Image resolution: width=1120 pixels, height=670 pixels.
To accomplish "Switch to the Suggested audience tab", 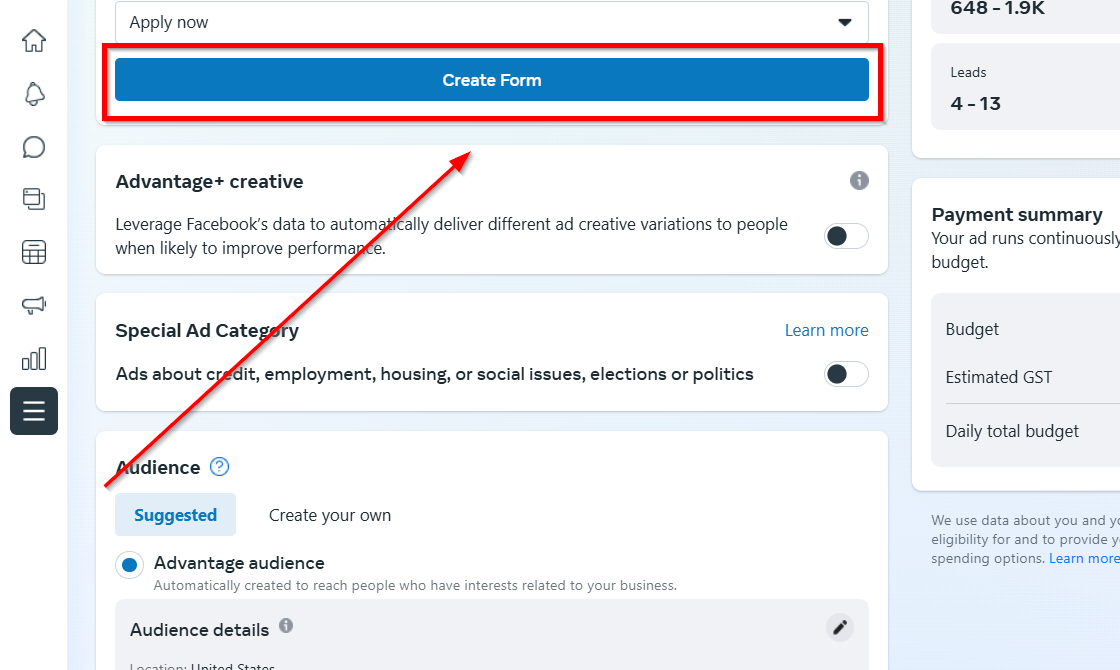I will (x=175, y=515).
